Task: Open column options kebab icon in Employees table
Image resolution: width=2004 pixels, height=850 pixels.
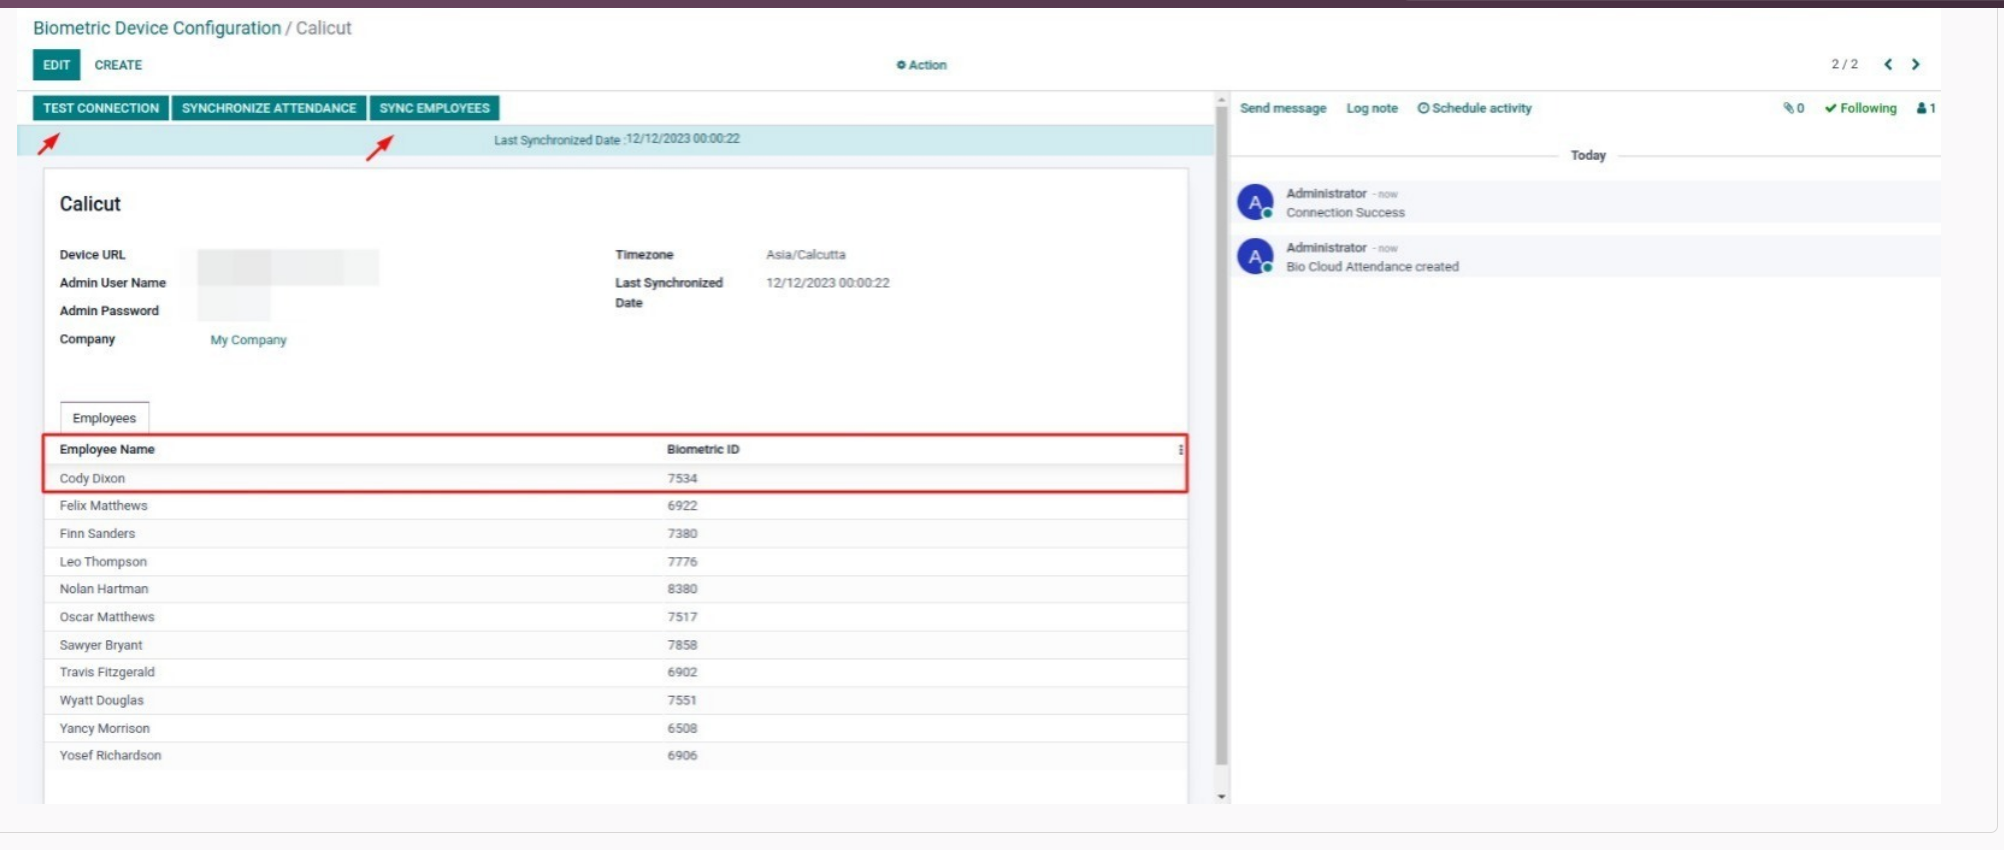Action: (x=1181, y=450)
